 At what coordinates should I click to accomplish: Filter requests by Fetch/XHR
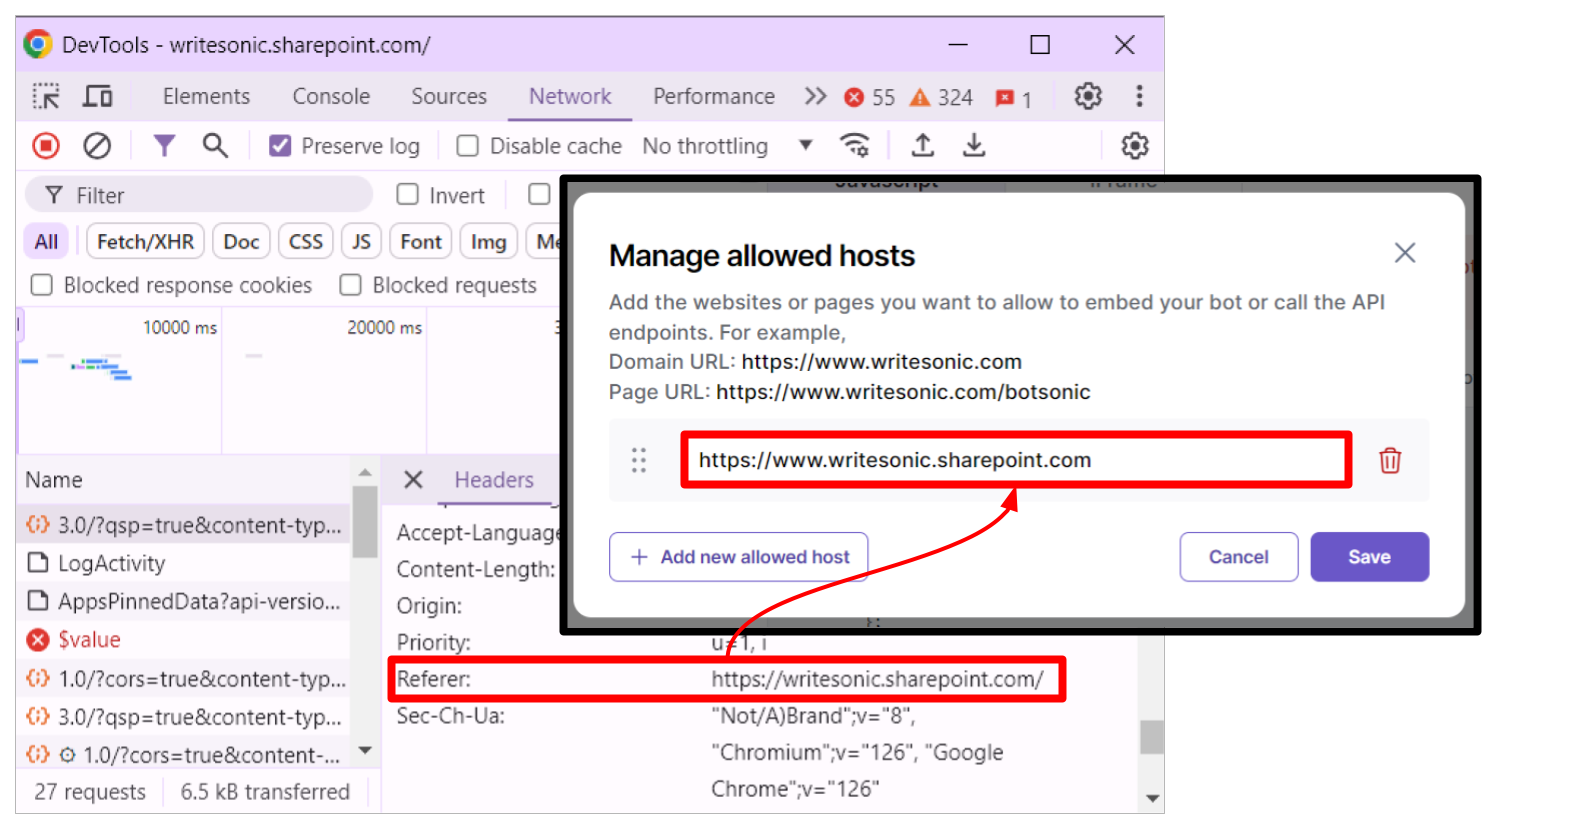click(145, 242)
